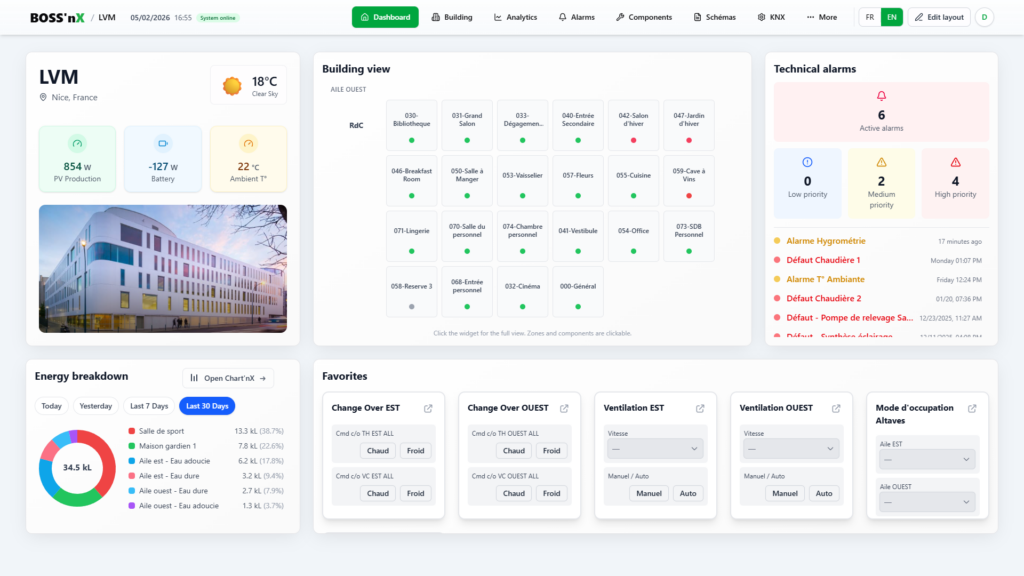Open user avatar D in header
This screenshot has width=1024, height=576.
[x=984, y=17]
